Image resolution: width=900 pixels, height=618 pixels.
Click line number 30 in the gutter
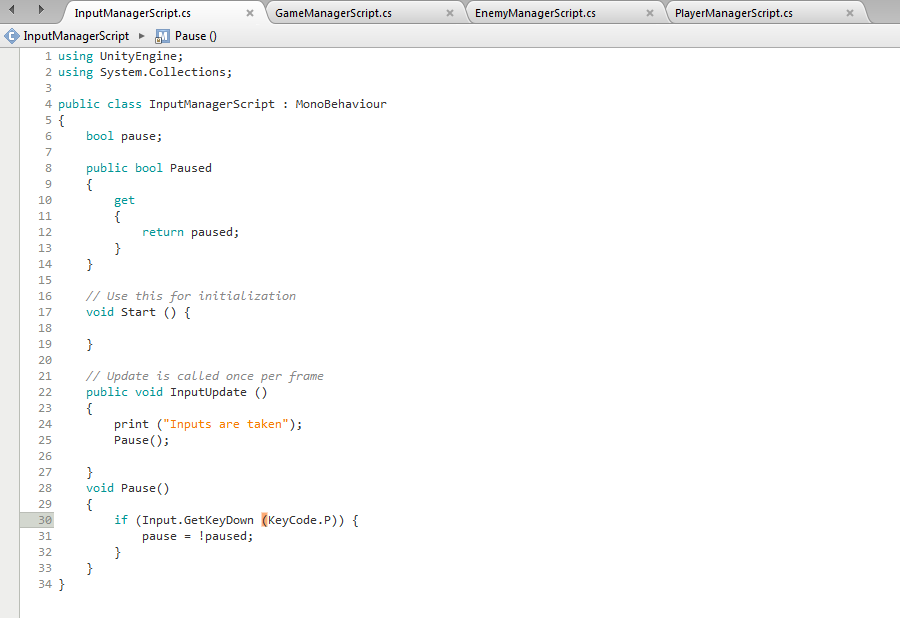45,520
